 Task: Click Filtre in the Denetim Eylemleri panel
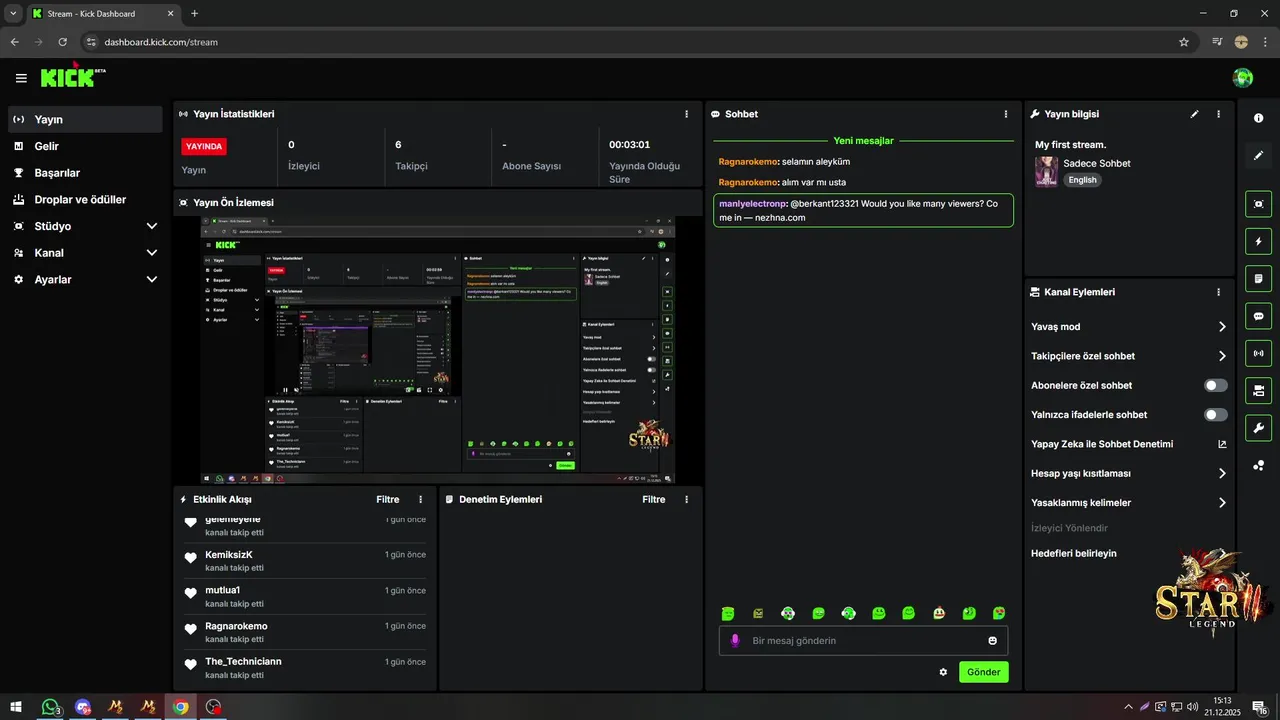654,499
